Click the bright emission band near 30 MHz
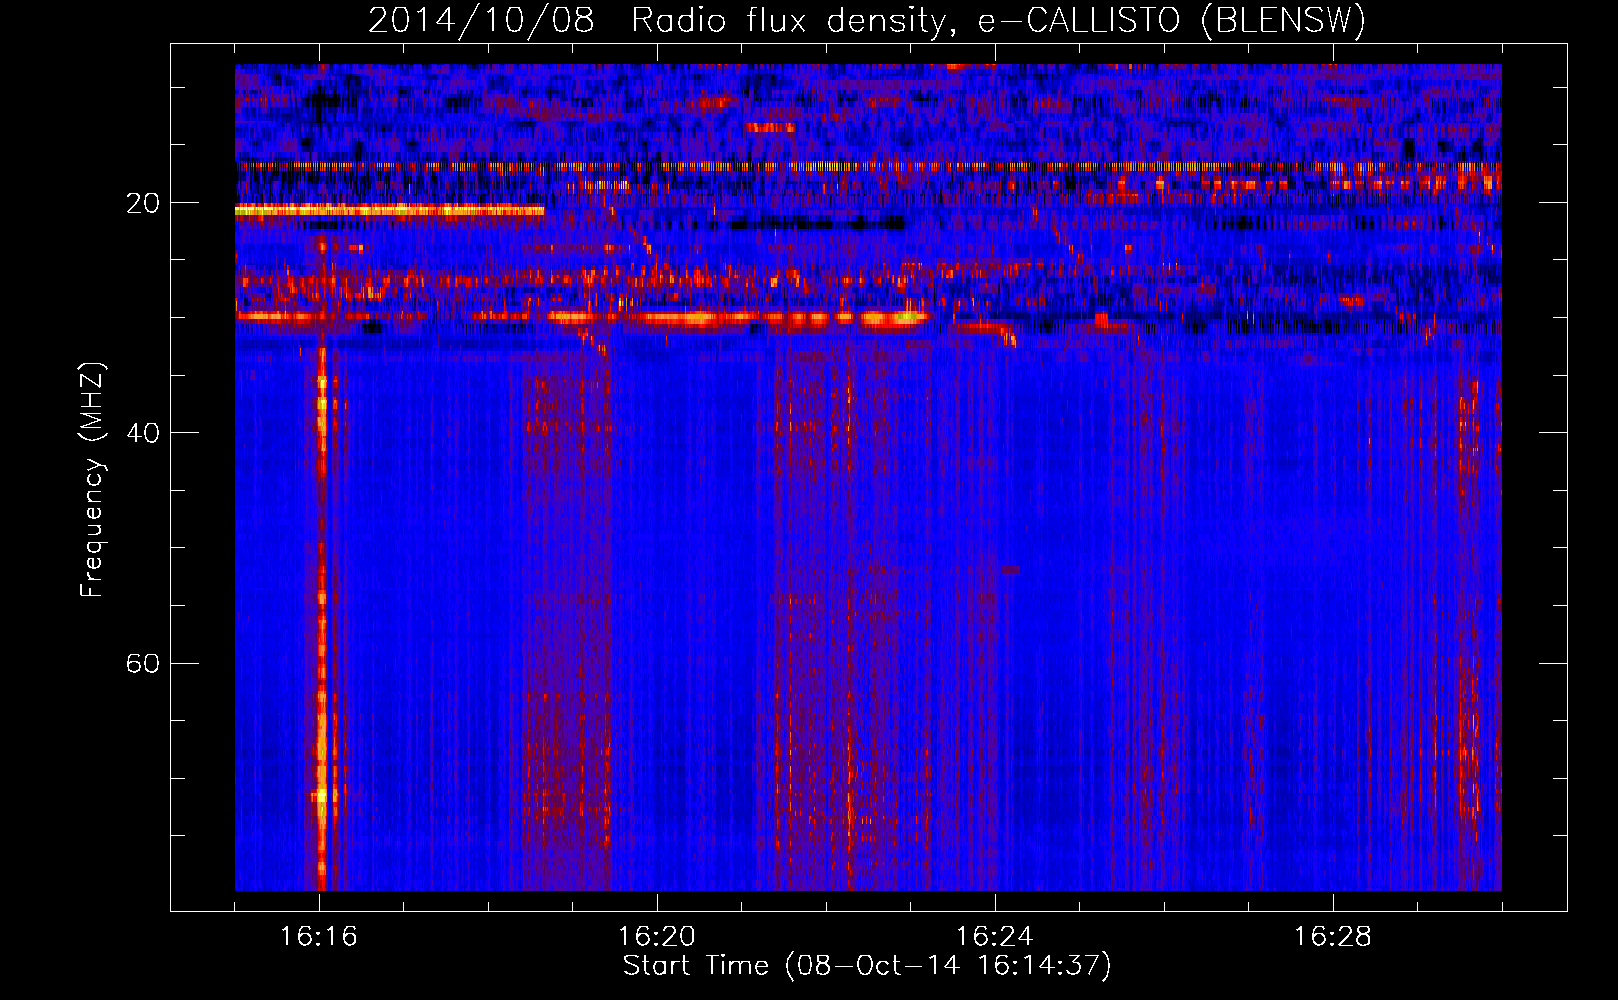 pyautogui.click(x=740, y=318)
